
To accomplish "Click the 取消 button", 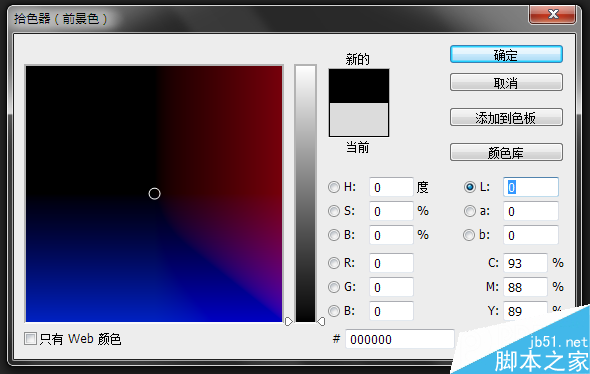I will pos(506,82).
